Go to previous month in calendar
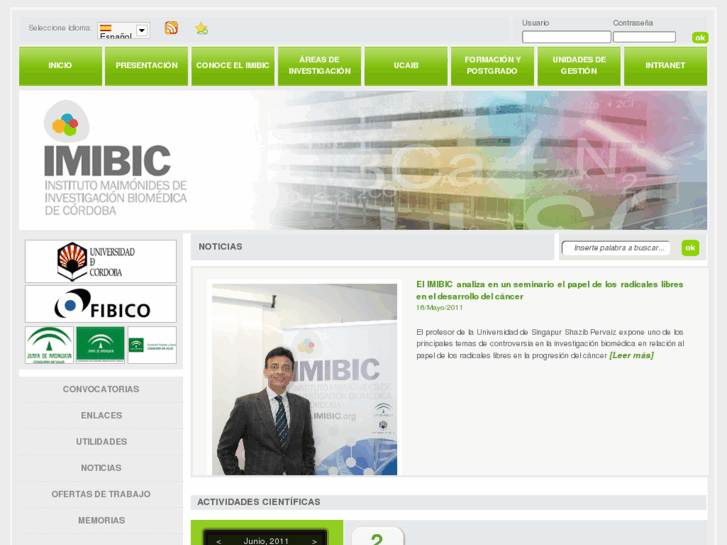This screenshot has width=727, height=545. coord(218,541)
